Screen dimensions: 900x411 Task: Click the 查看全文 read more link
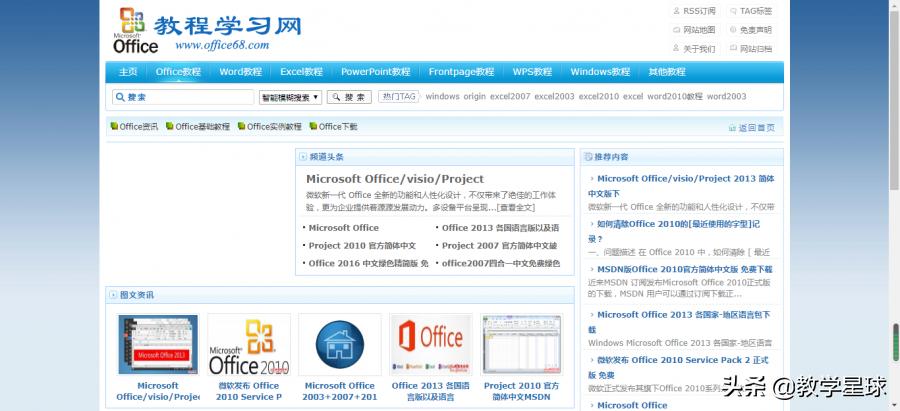click(515, 207)
